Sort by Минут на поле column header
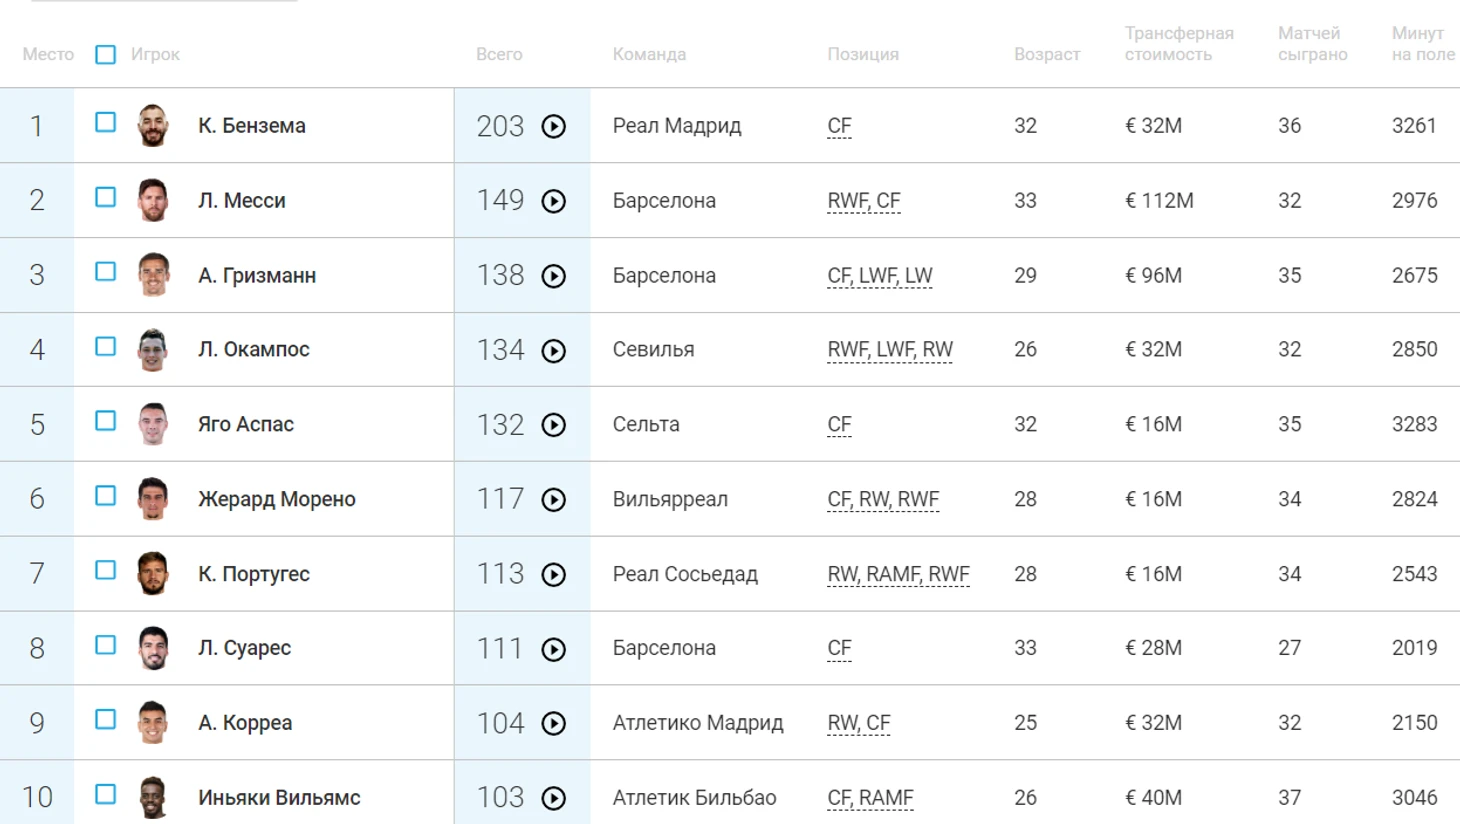Viewport: 1460px width, 824px height. [1423, 44]
